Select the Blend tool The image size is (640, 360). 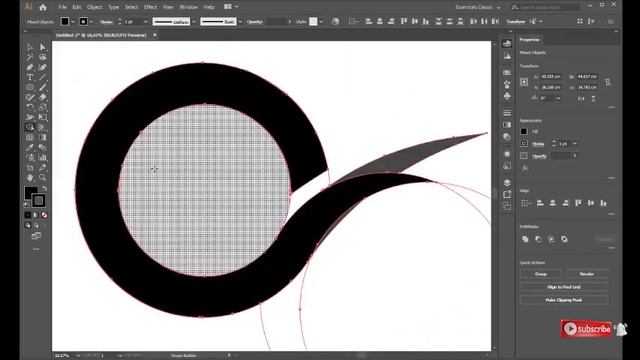(42, 147)
